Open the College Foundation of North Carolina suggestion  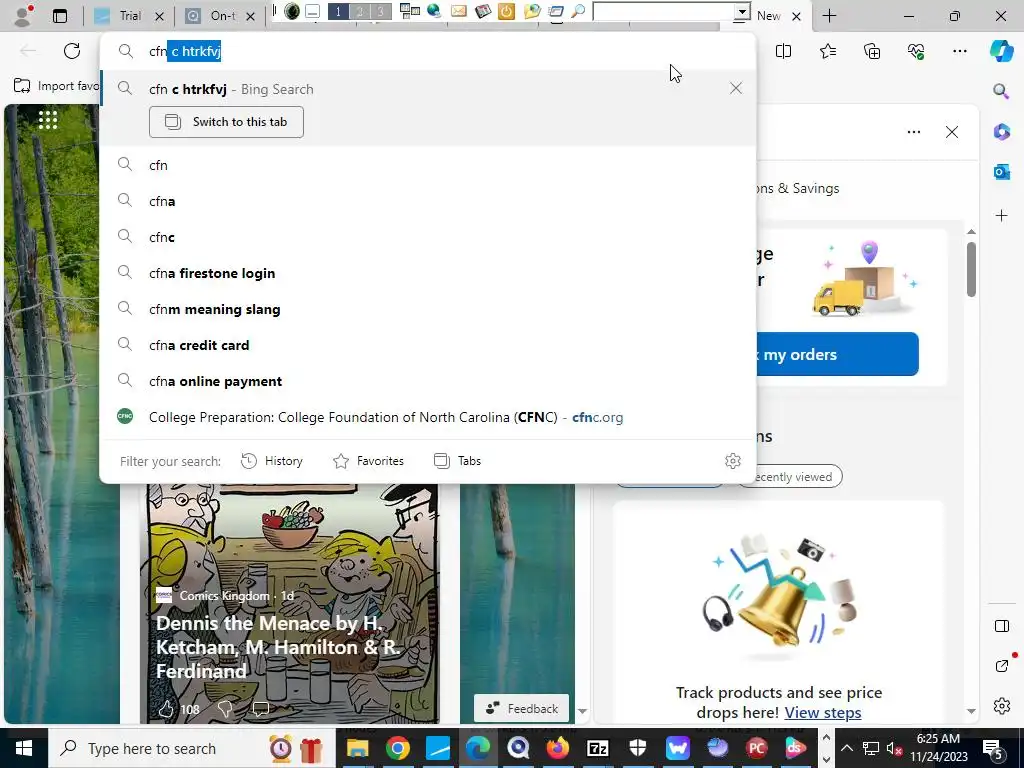pos(428,417)
